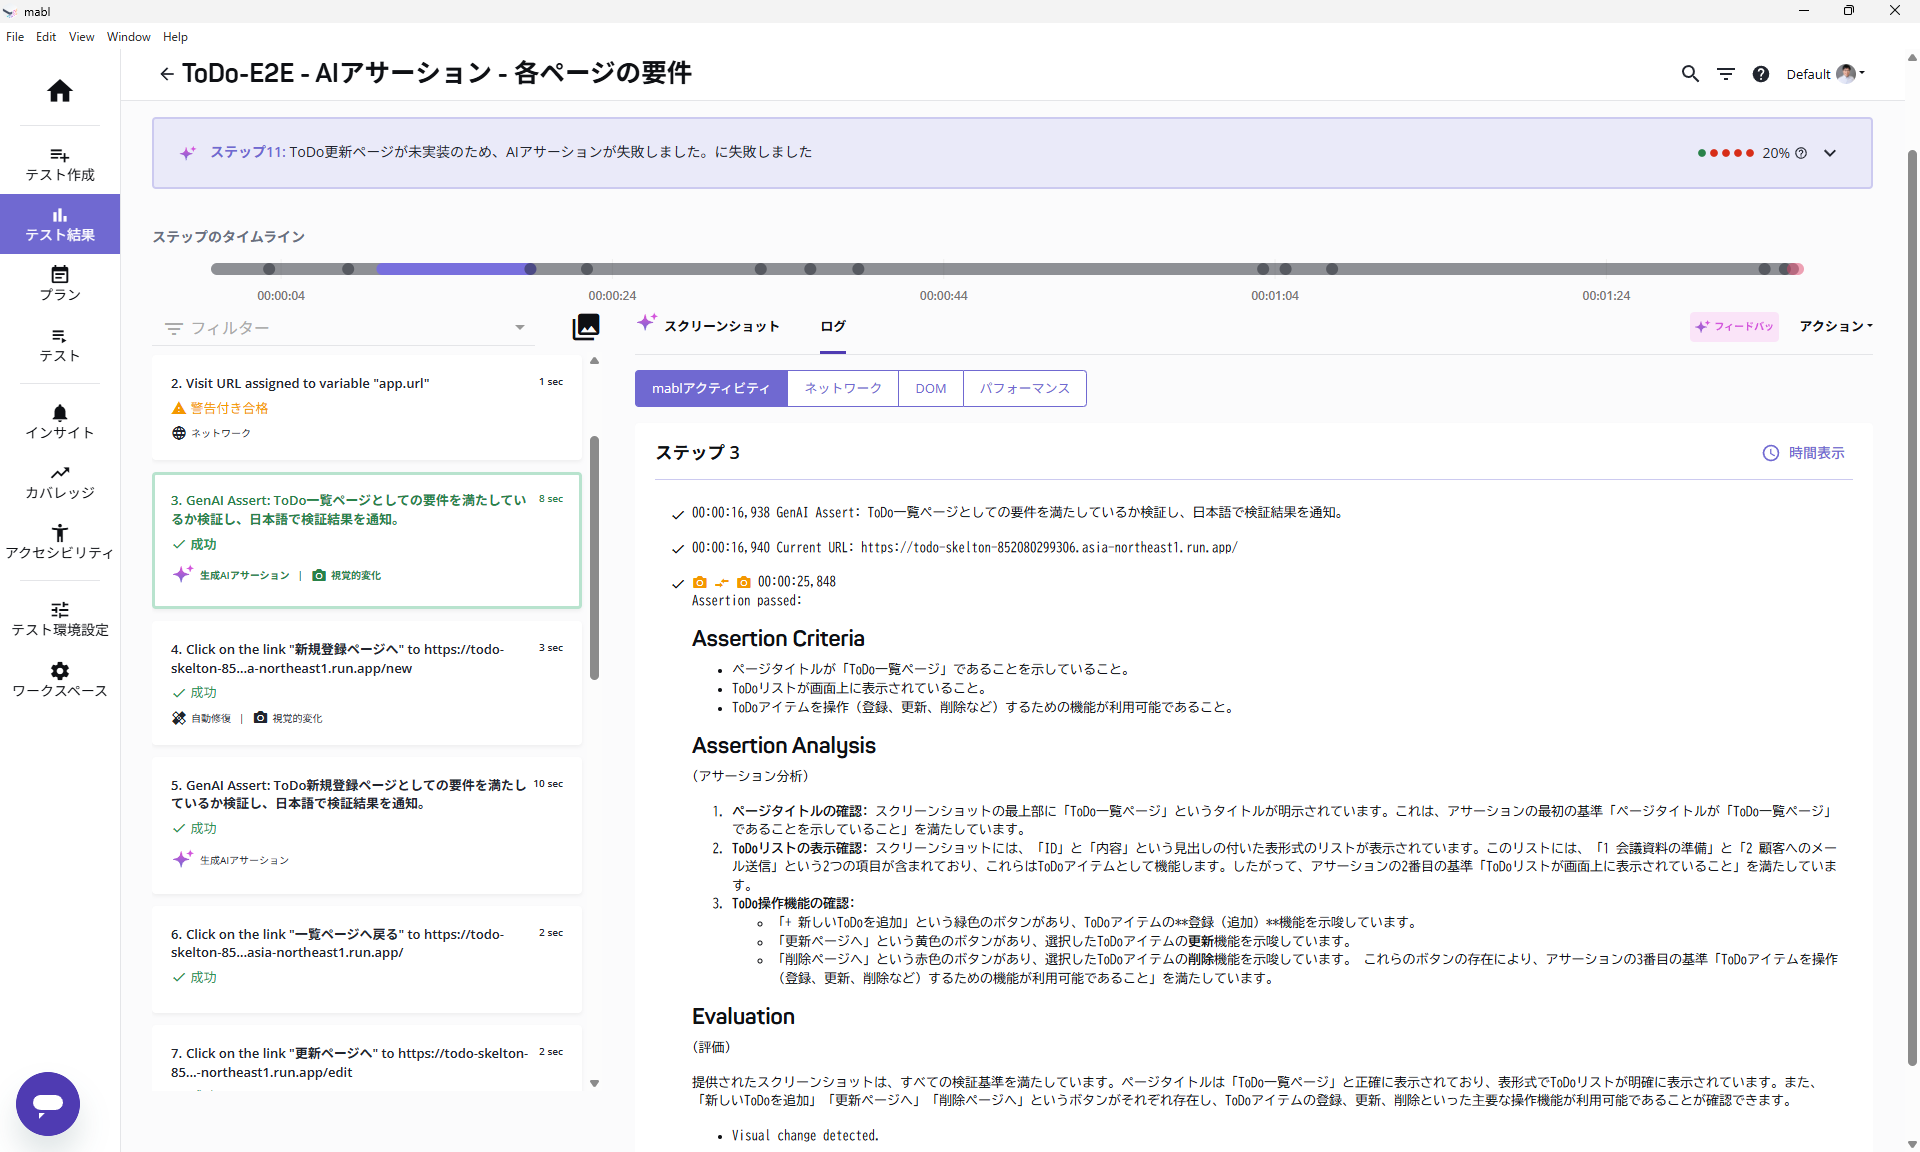Screen dimensions: 1920x1152
Task: Open the アクセシビリティ section
Action: 59,541
